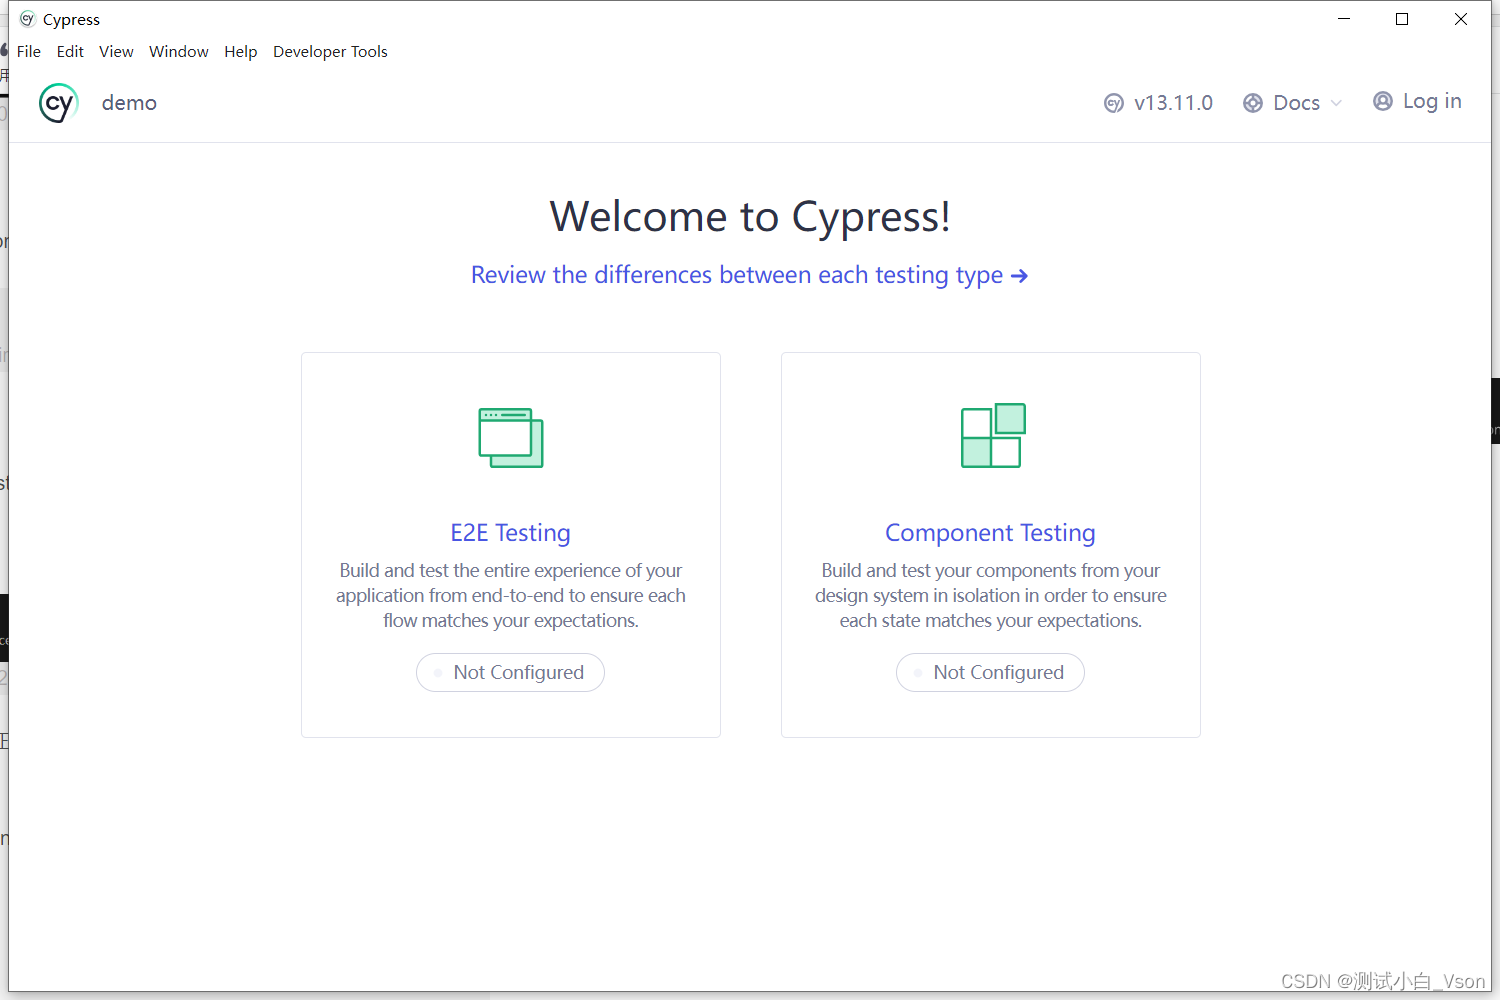Click the v13.11.0 version button
Image resolution: width=1500 pixels, height=1000 pixels.
pos(1158,103)
